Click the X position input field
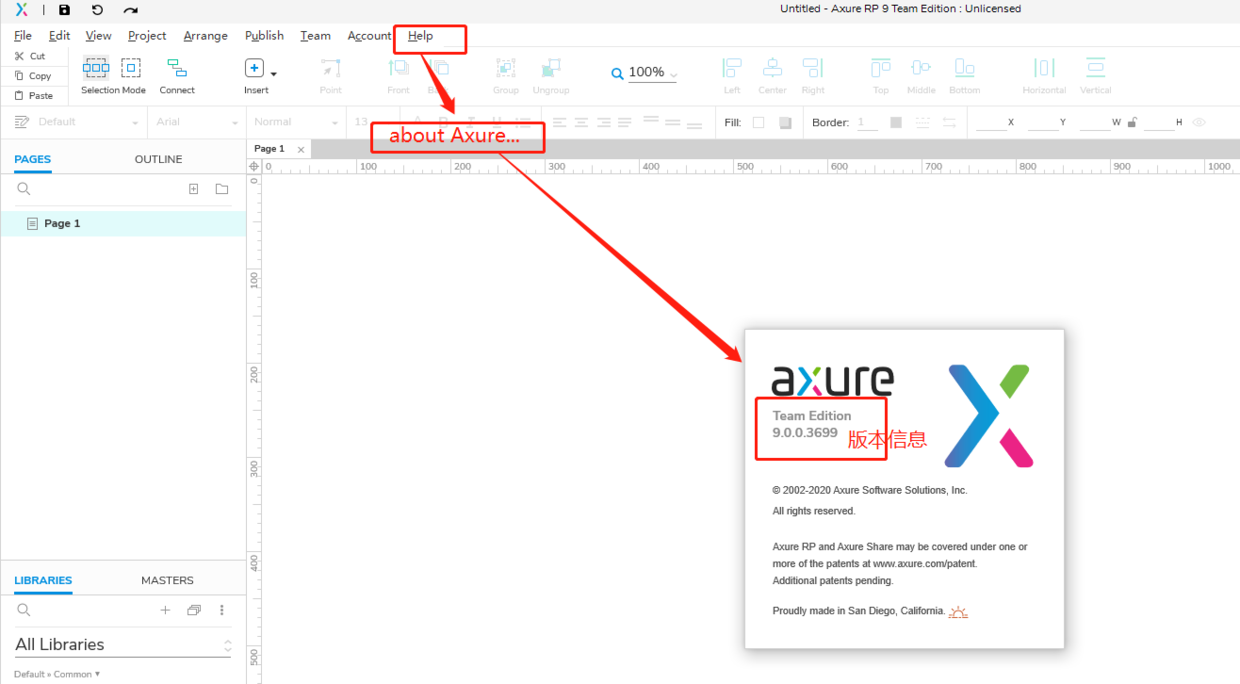Viewport: 1240px width, 684px height. (991, 122)
